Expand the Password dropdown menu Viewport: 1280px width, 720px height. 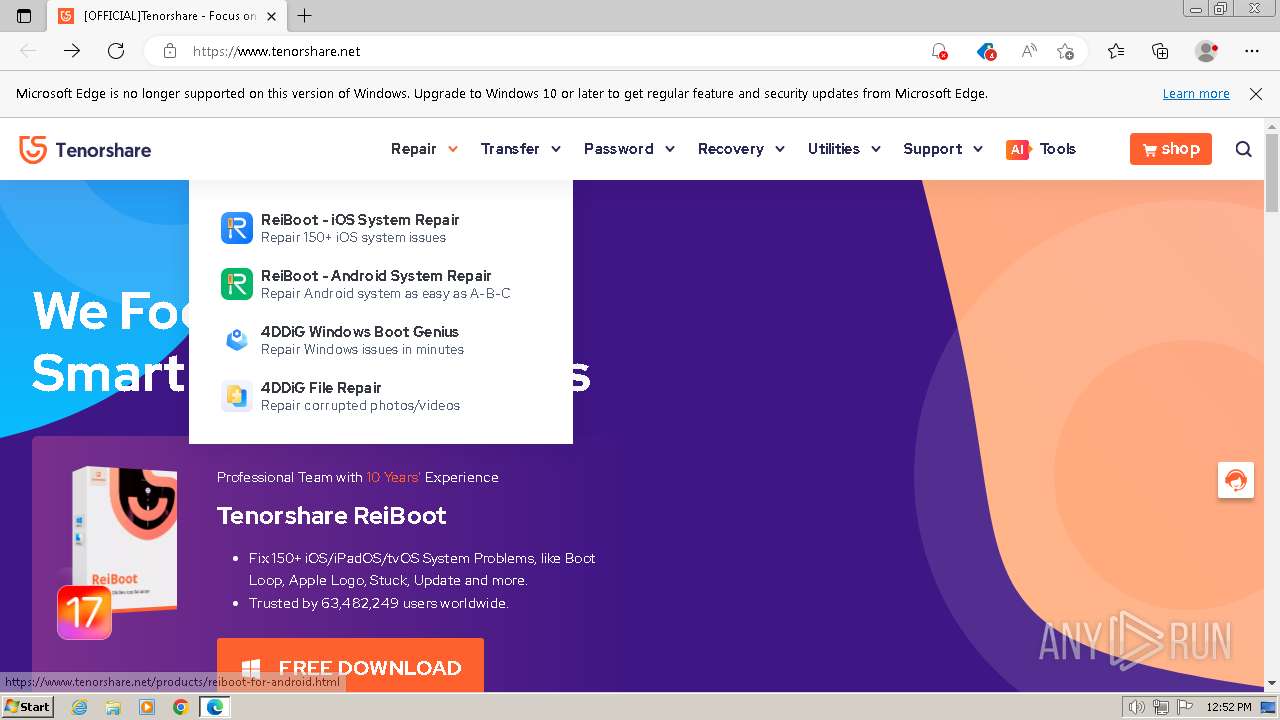coord(629,149)
